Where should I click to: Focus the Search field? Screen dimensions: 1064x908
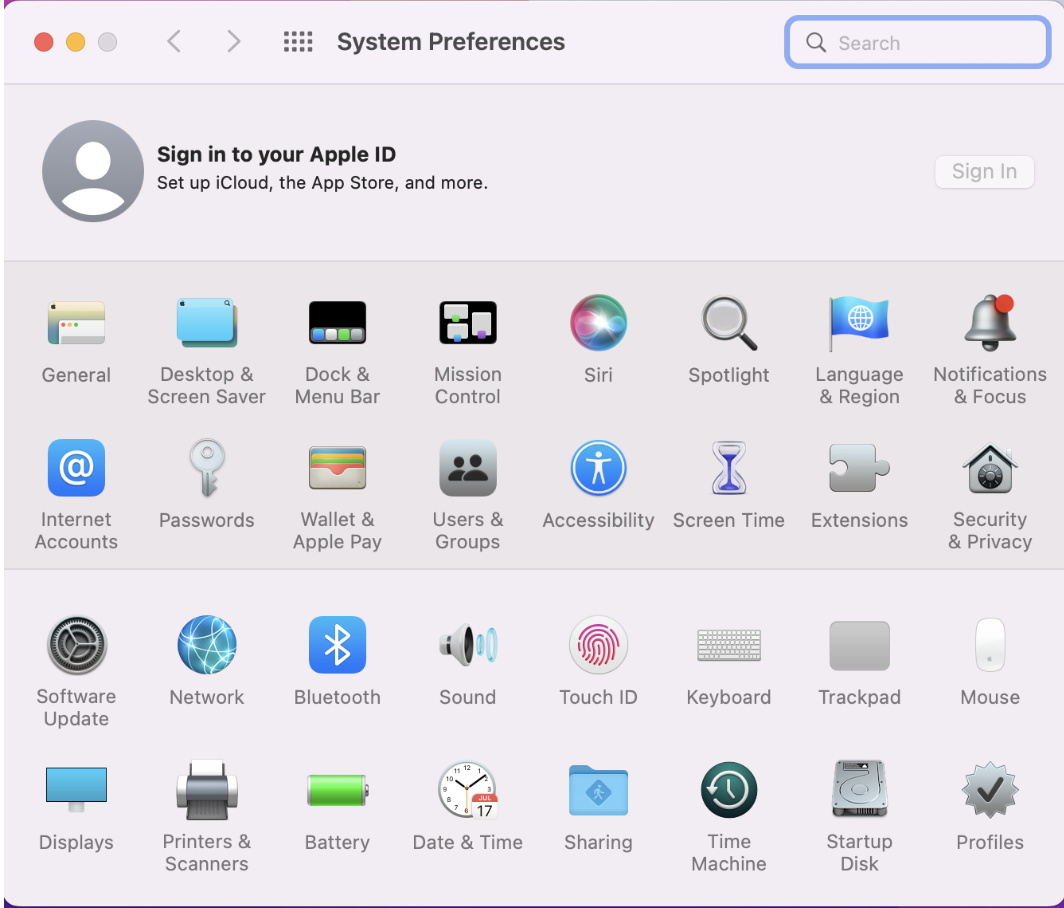(917, 43)
